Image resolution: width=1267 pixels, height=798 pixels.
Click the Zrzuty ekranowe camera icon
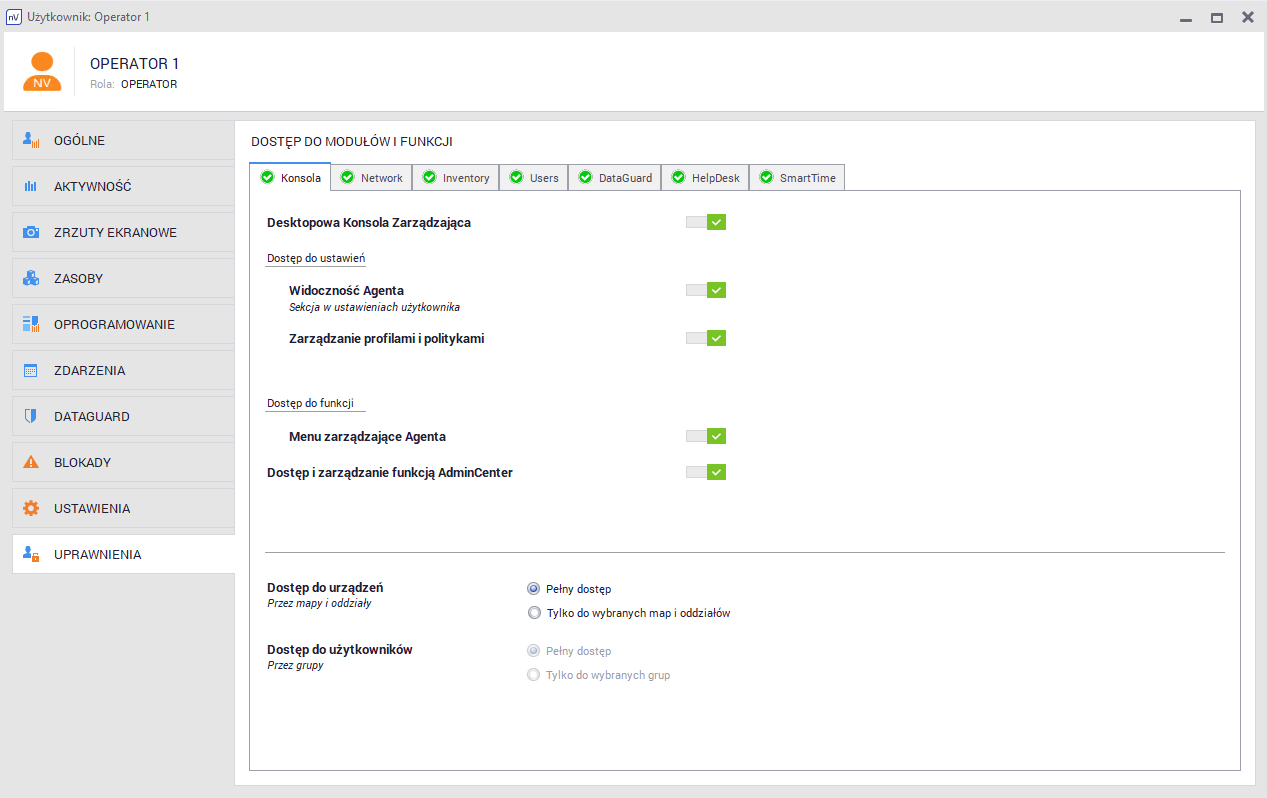click(31, 232)
